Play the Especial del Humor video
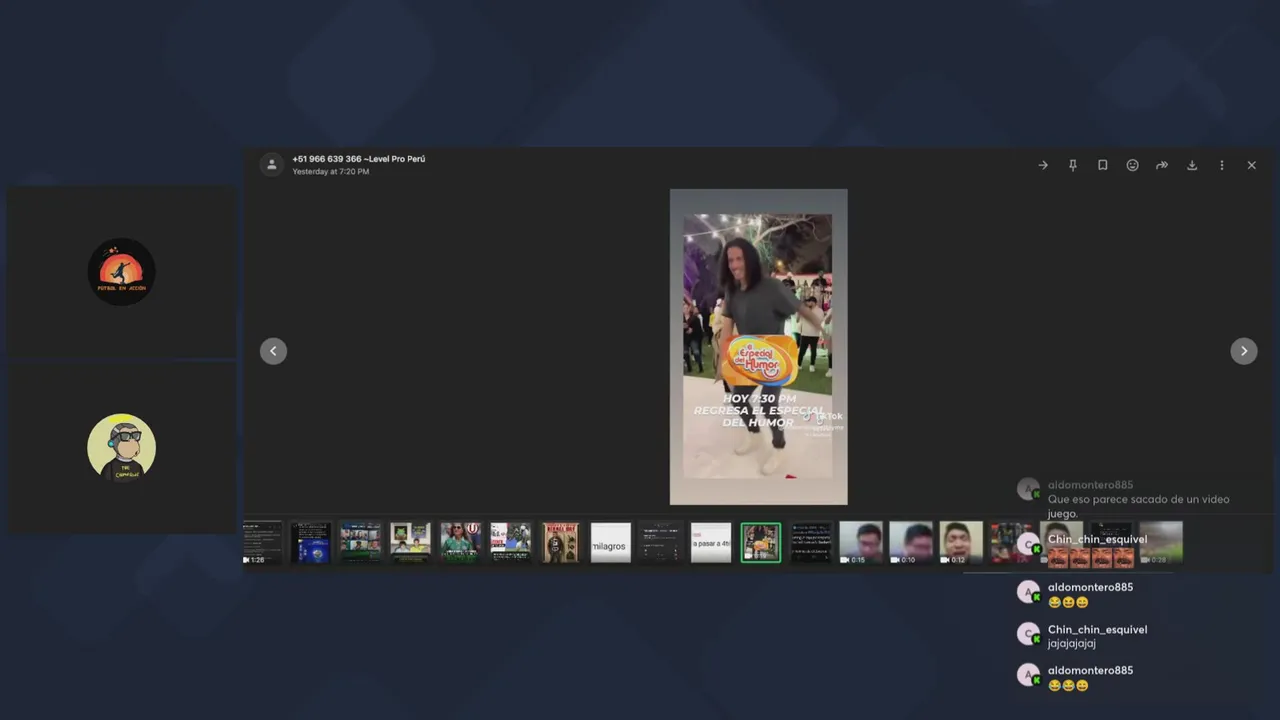Viewport: 1280px width, 720px height. point(758,347)
